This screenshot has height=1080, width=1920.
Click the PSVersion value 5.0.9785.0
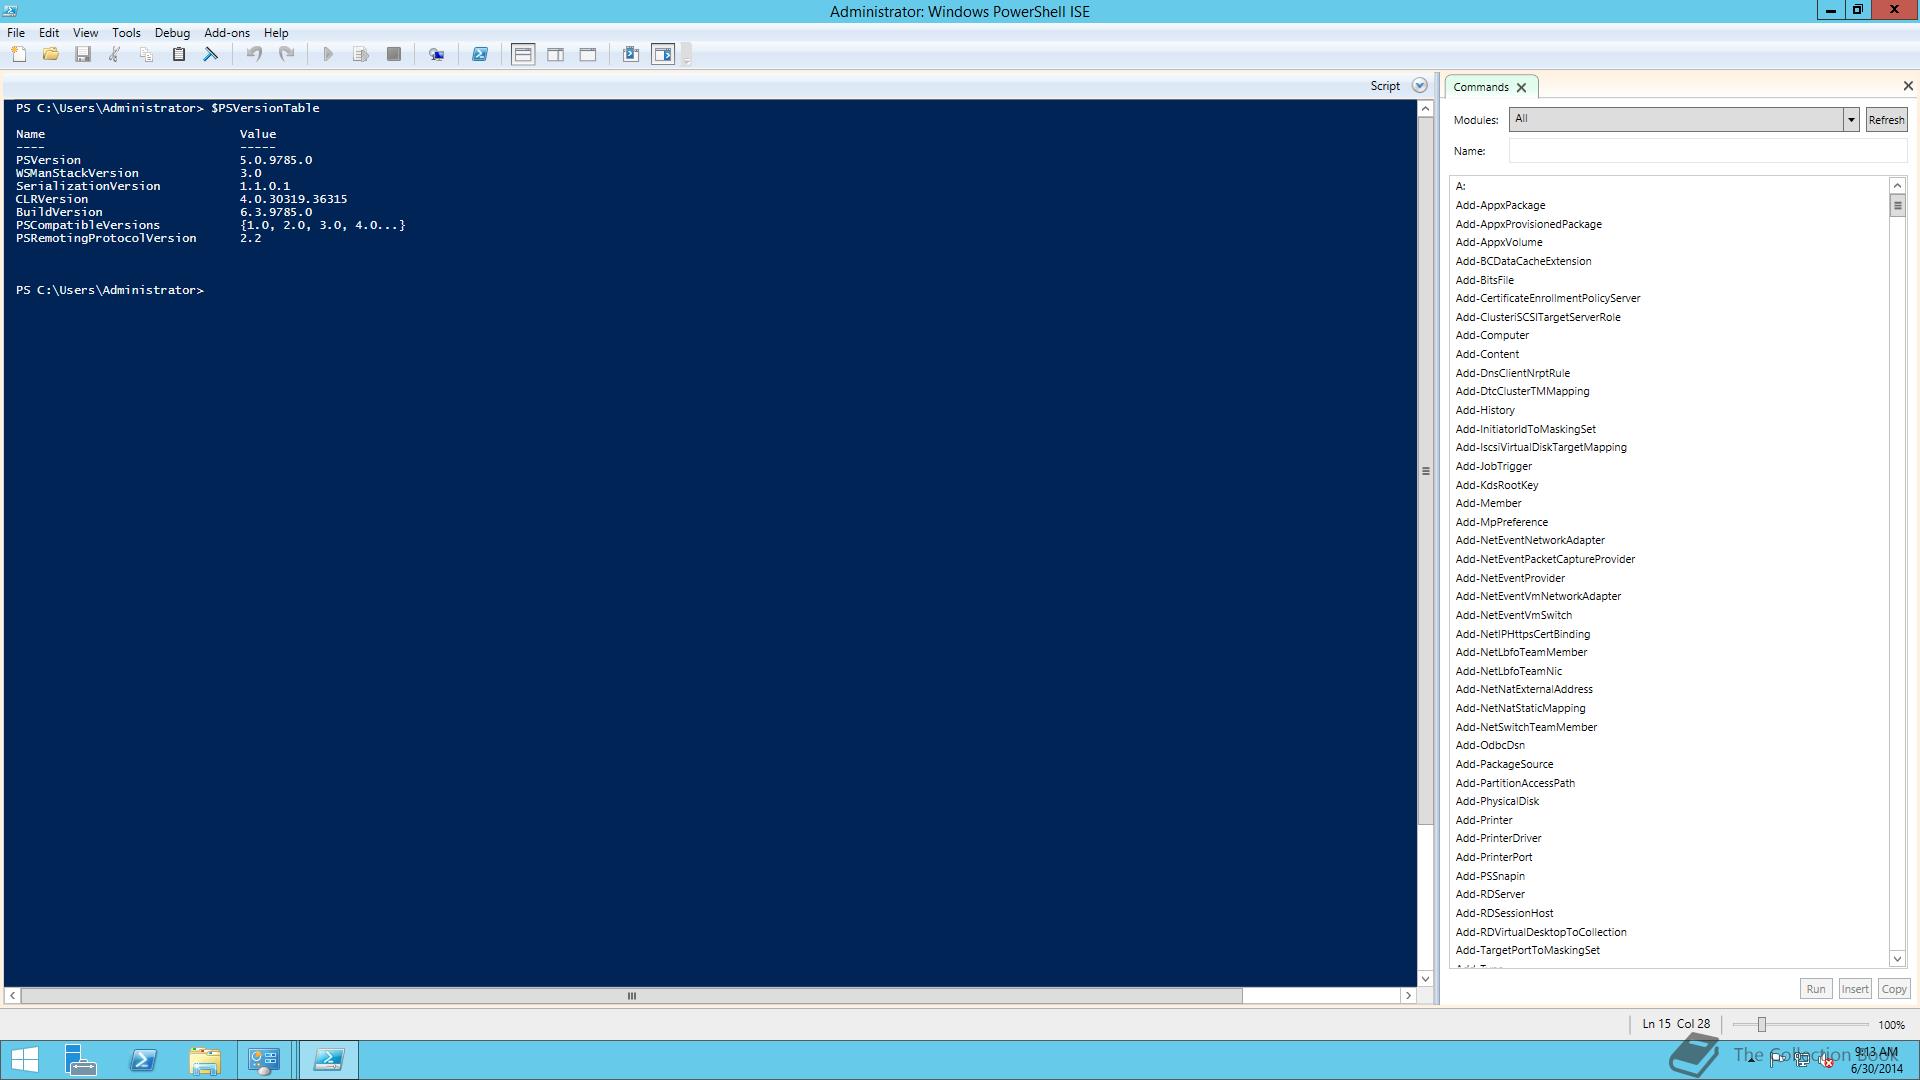pyautogui.click(x=276, y=160)
